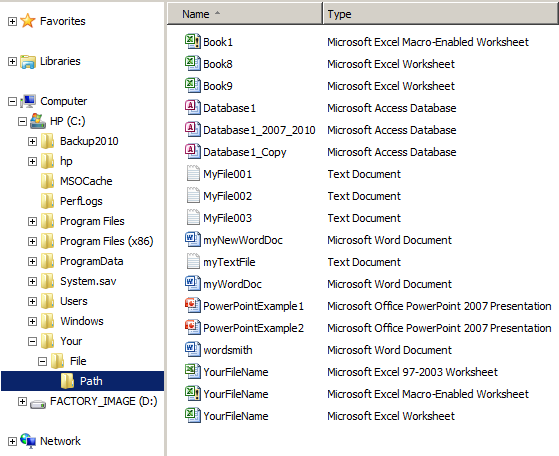
Task: Click the Libraries folder icon
Action: coord(28,61)
